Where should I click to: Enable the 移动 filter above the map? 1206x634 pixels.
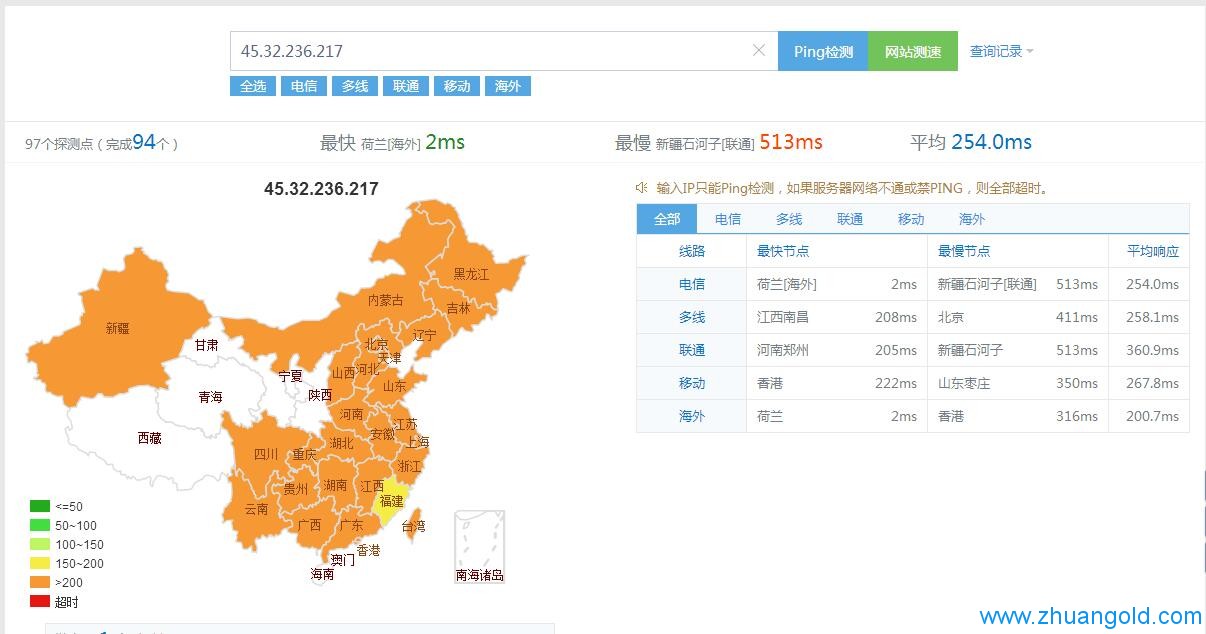pyautogui.click(x=456, y=86)
